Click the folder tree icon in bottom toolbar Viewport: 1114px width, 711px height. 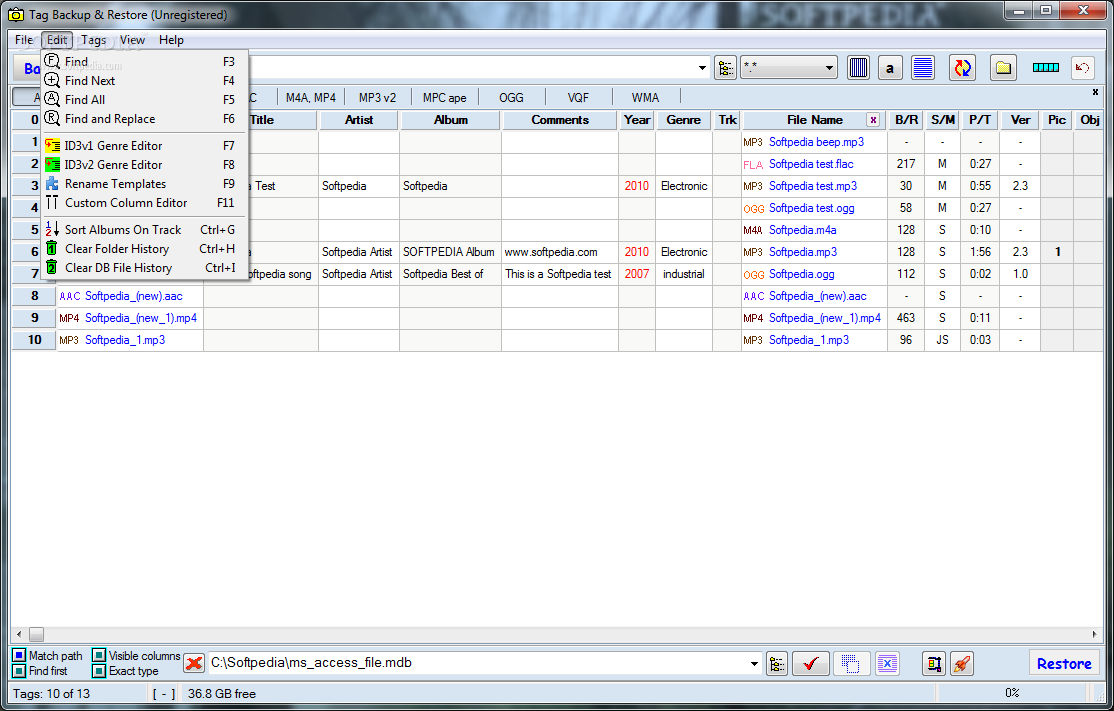pos(777,664)
